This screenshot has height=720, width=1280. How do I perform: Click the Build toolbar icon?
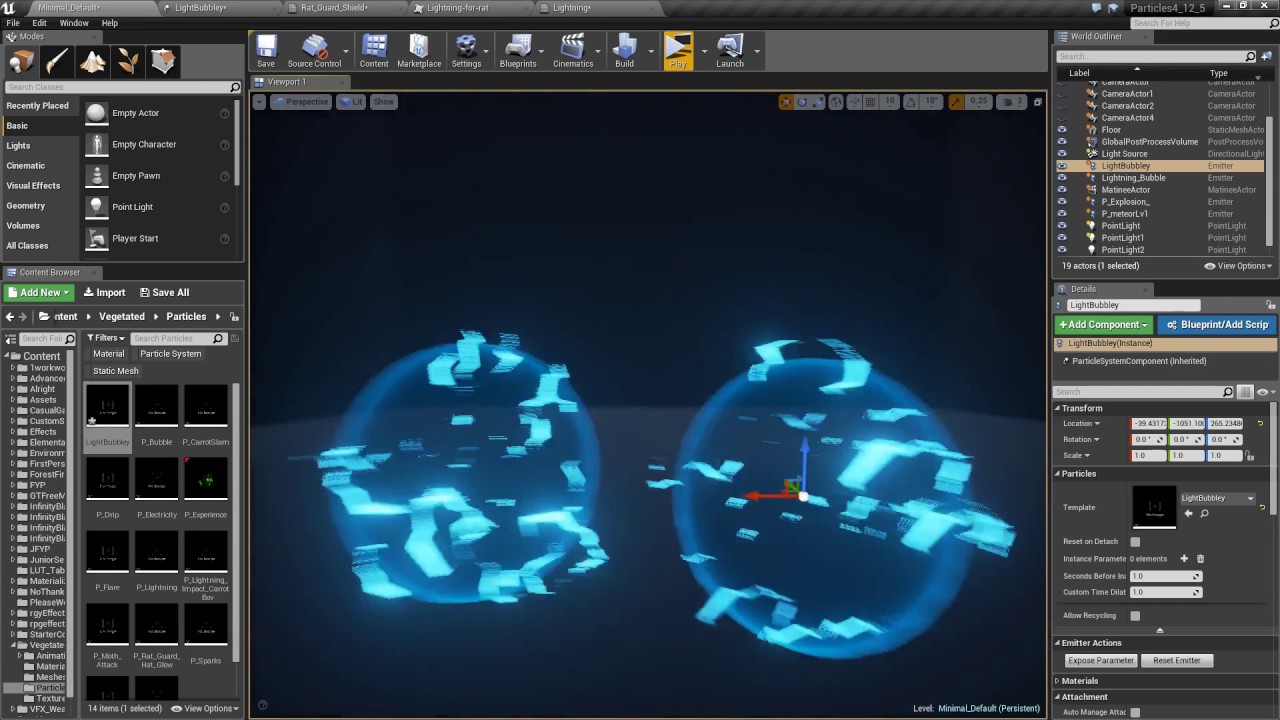tap(624, 51)
